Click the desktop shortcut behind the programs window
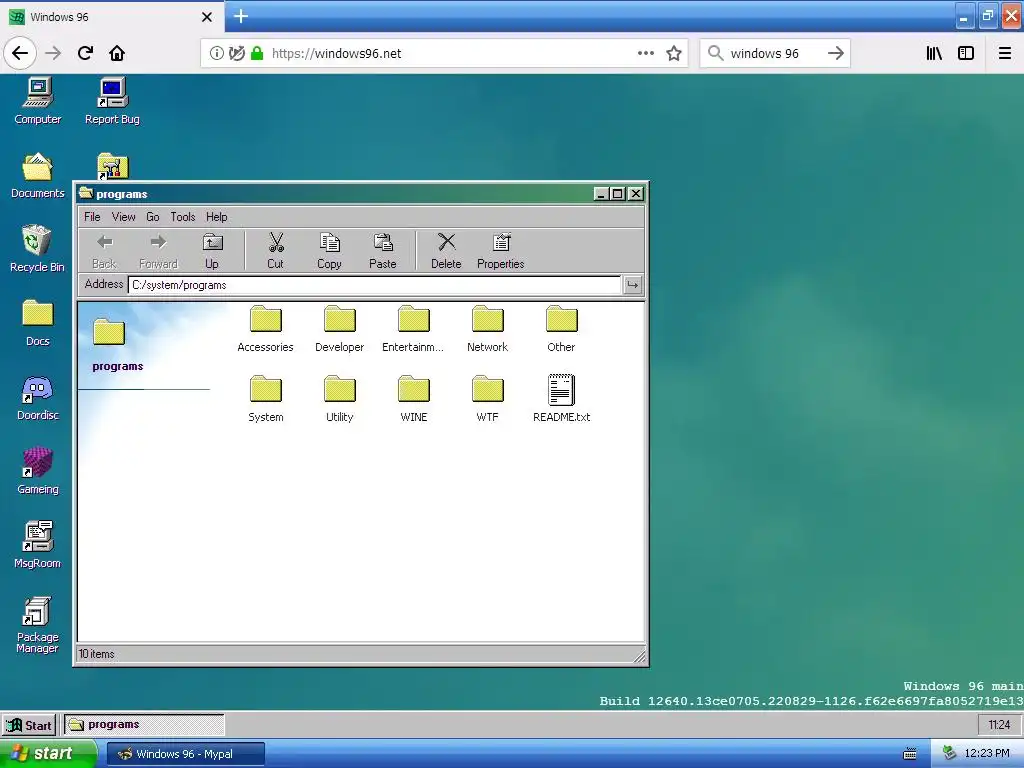This screenshot has width=1024, height=768. (x=112, y=166)
